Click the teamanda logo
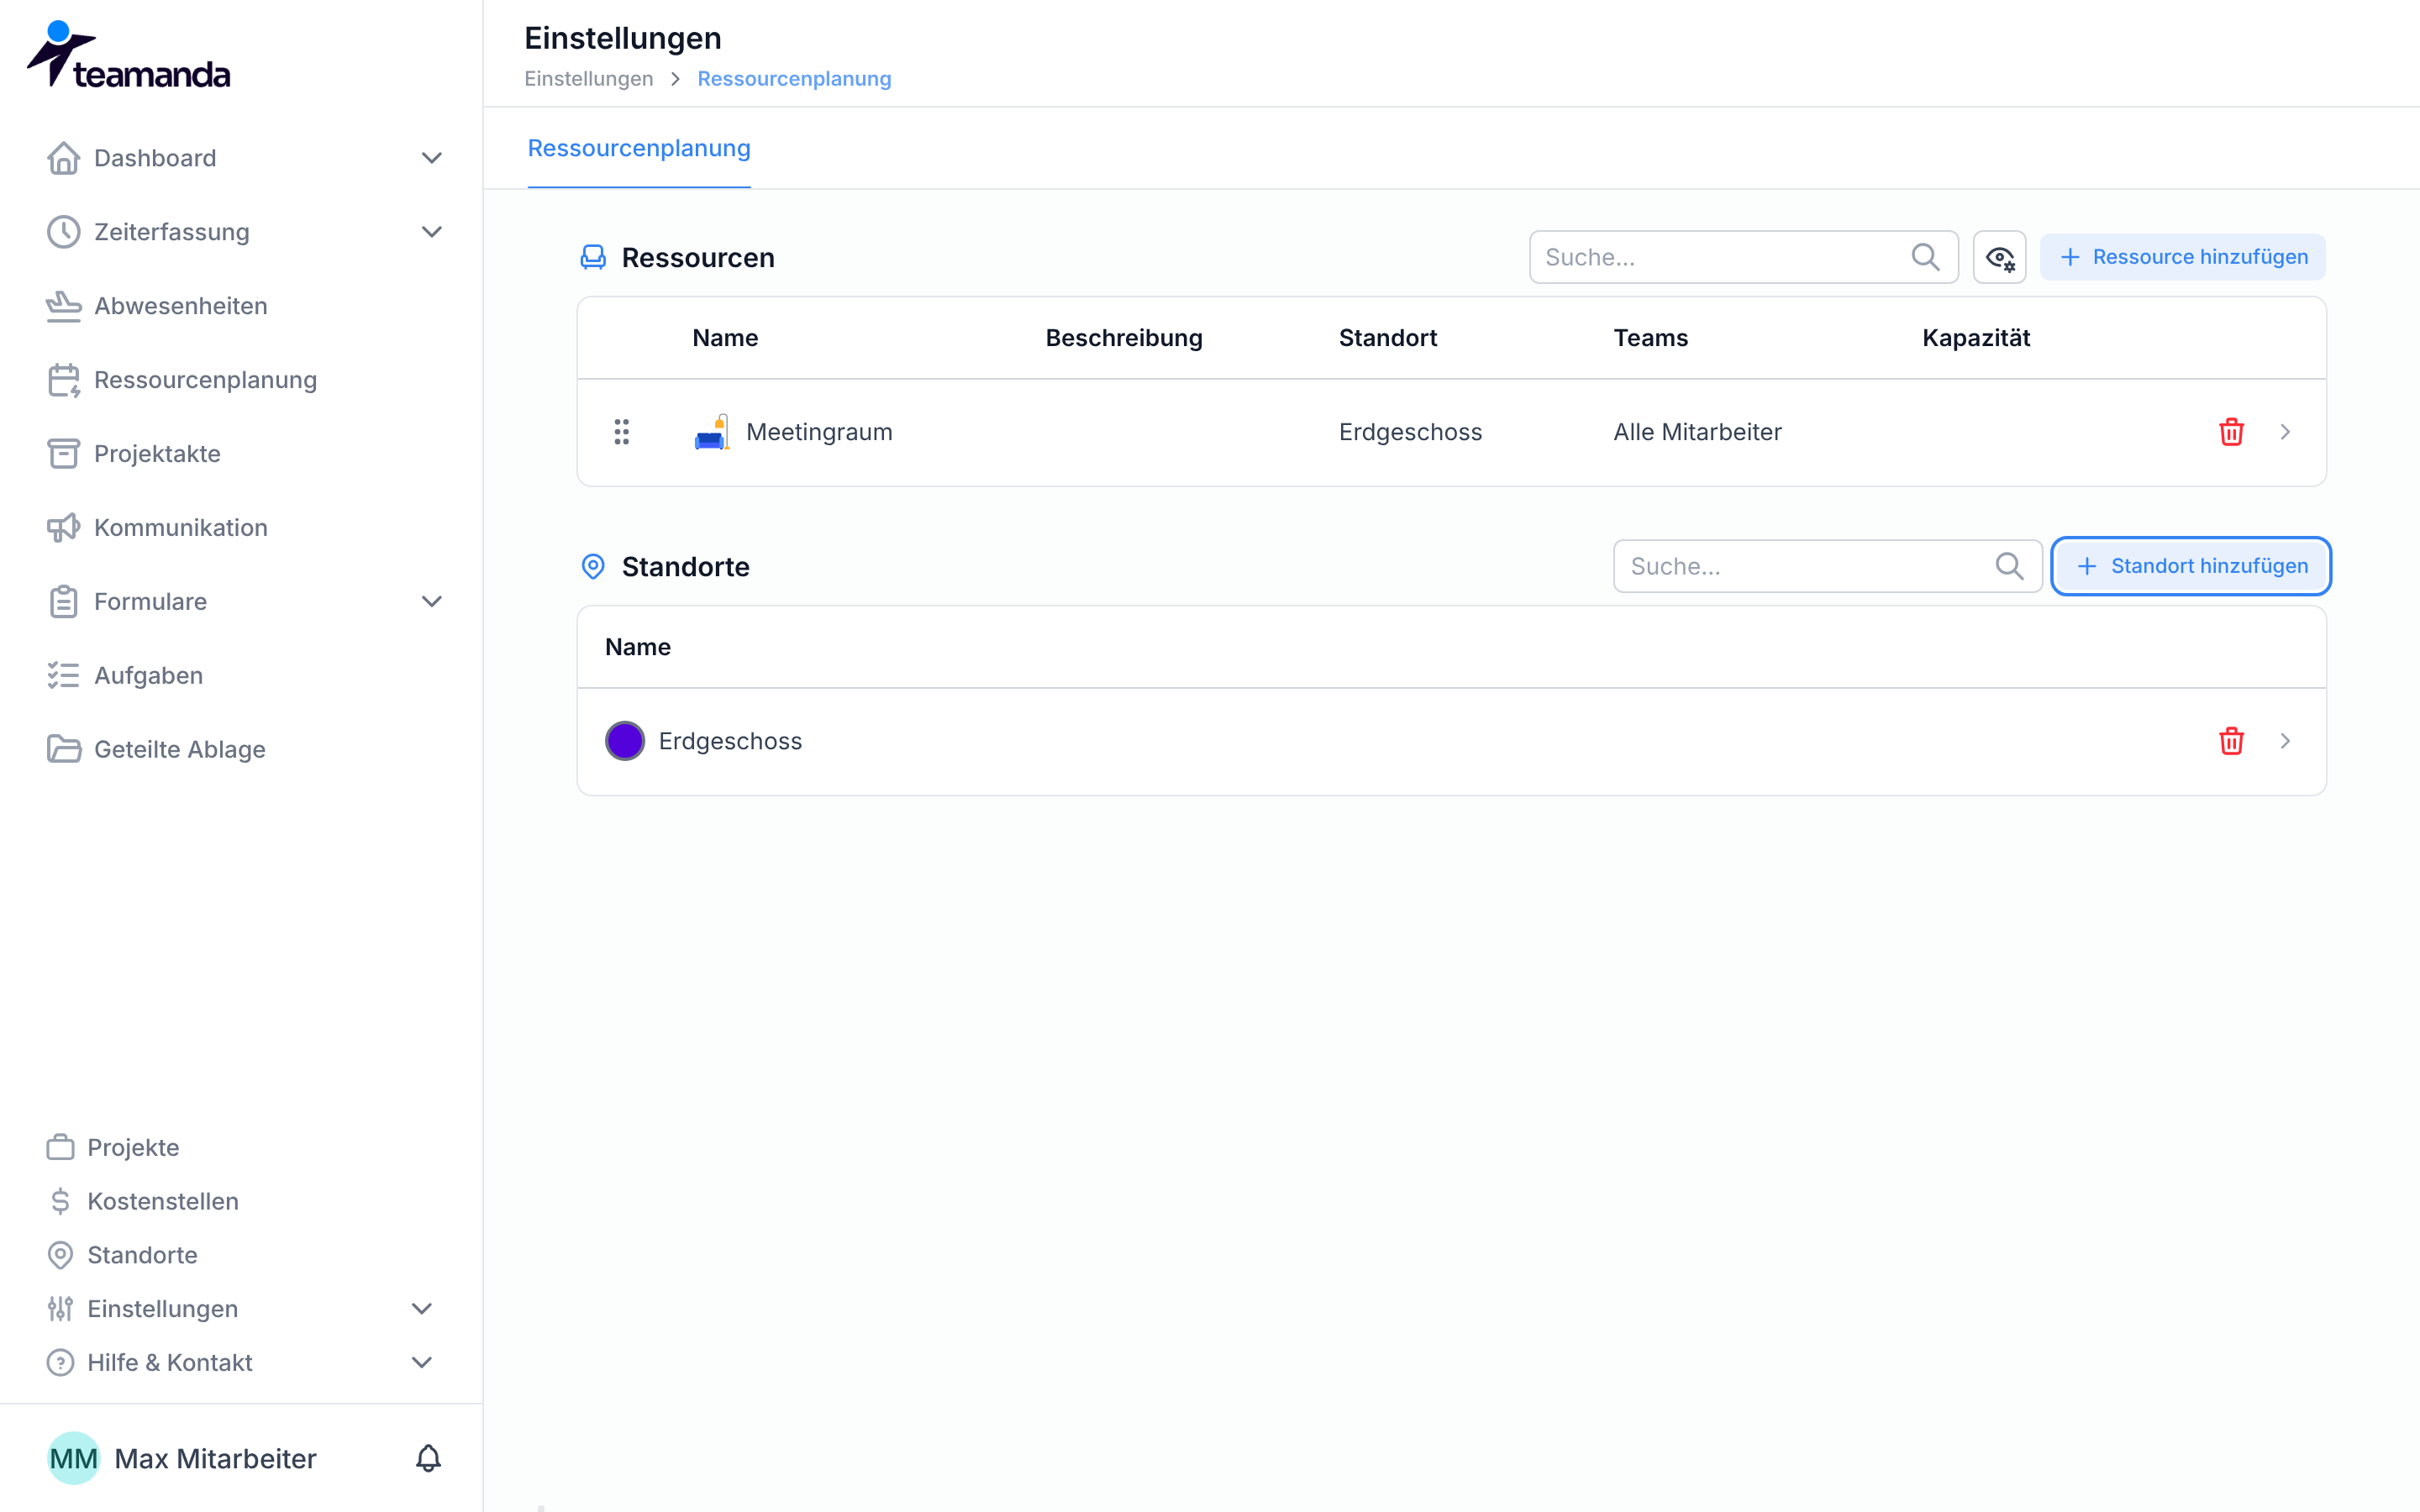The image size is (2420, 1512). [128, 55]
